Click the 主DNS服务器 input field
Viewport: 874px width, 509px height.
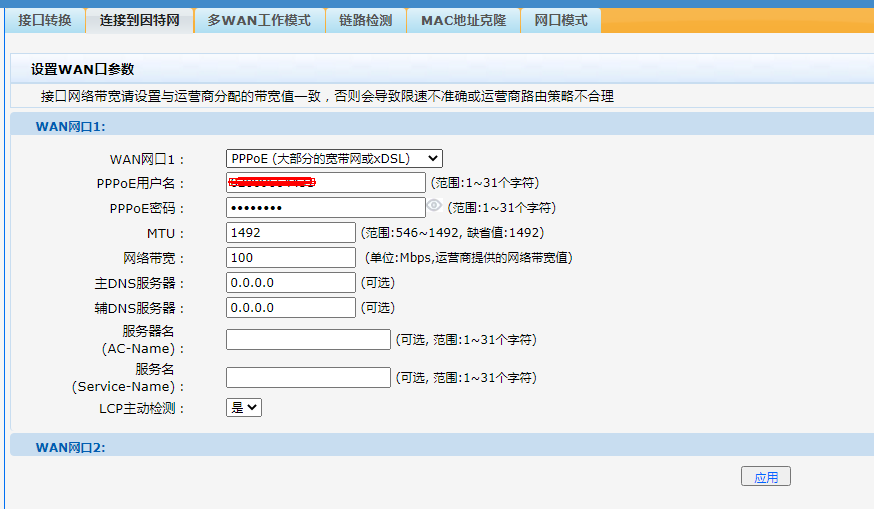pyautogui.click(x=290, y=283)
